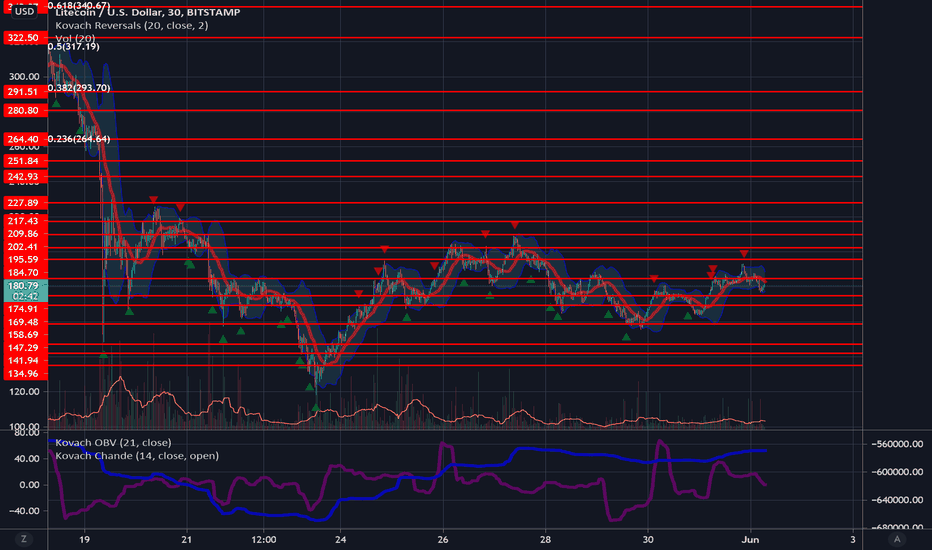Click the 300.00 price axis value
This screenshot has width=932, height=550.
[25, 77]
